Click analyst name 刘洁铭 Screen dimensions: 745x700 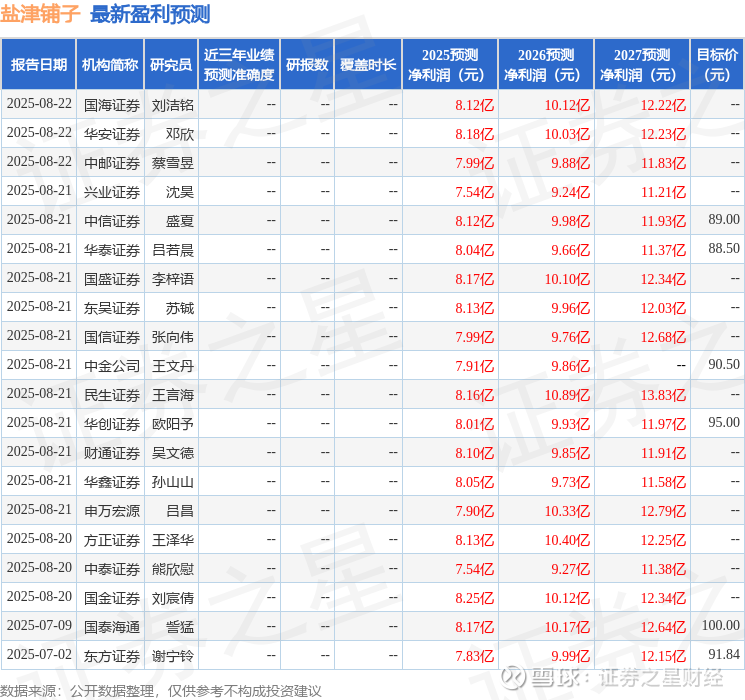[173, 105]
